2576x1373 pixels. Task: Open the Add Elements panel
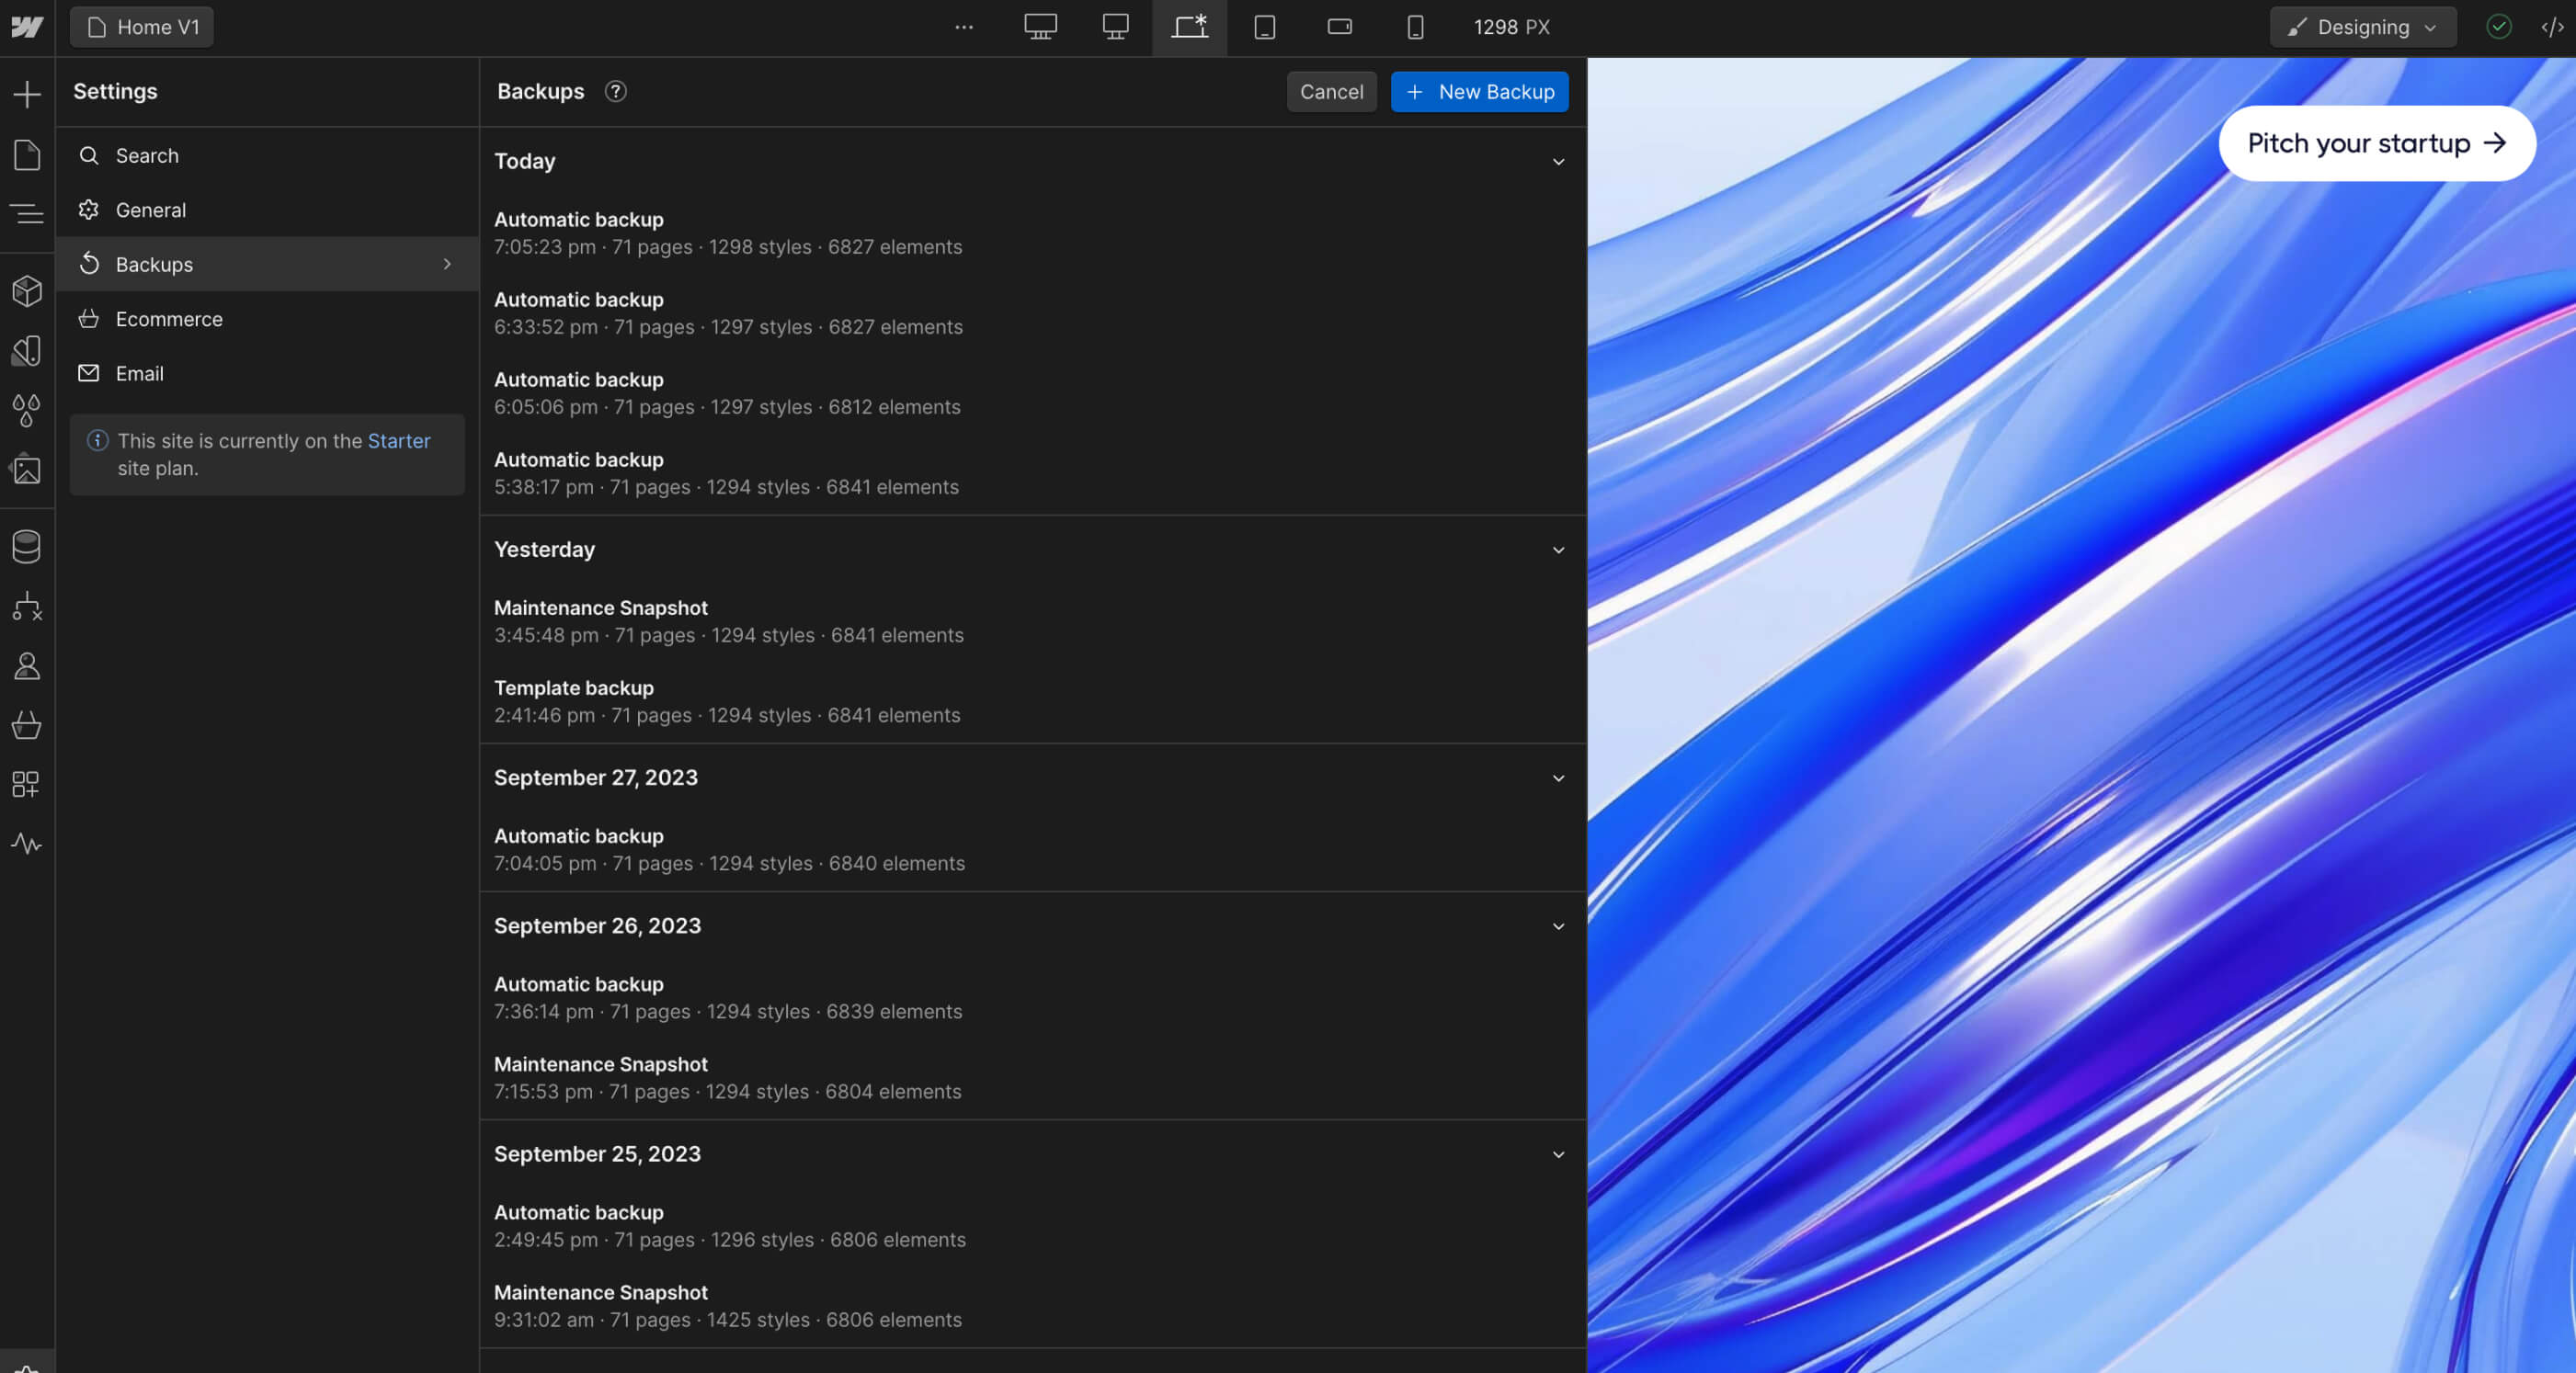[x=27, y=93]
